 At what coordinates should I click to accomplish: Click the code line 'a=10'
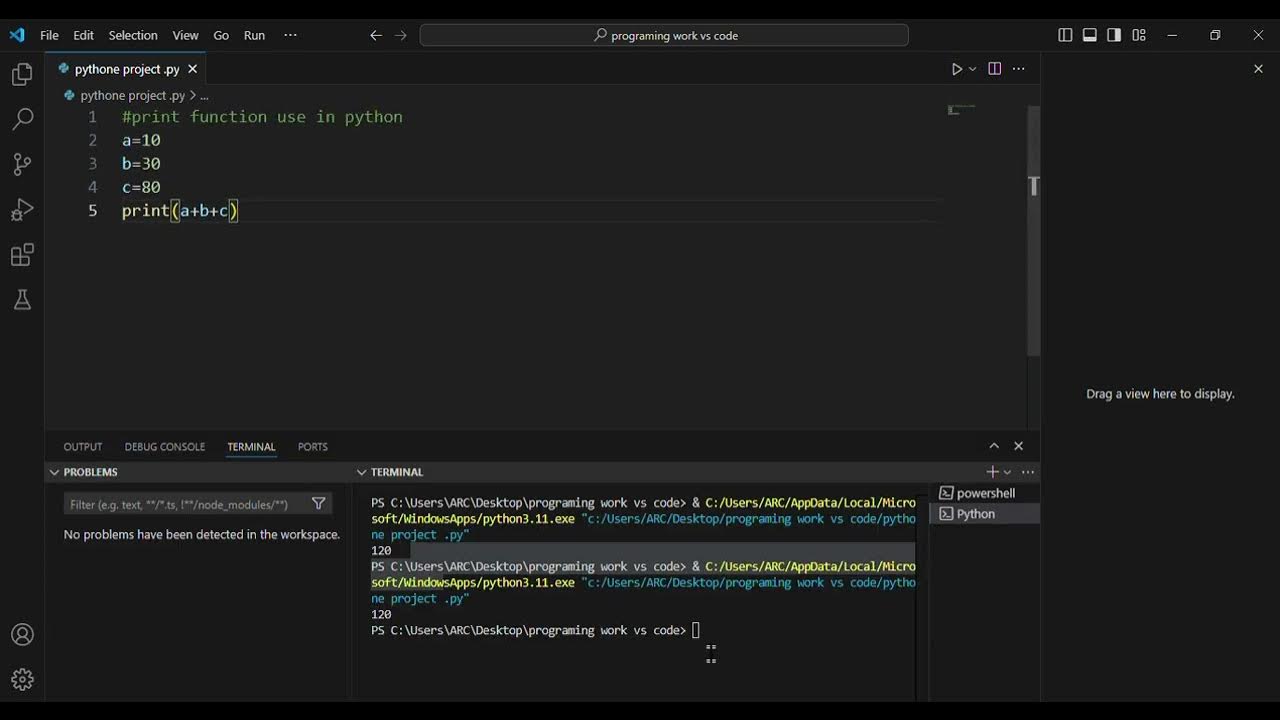(141, 140)
